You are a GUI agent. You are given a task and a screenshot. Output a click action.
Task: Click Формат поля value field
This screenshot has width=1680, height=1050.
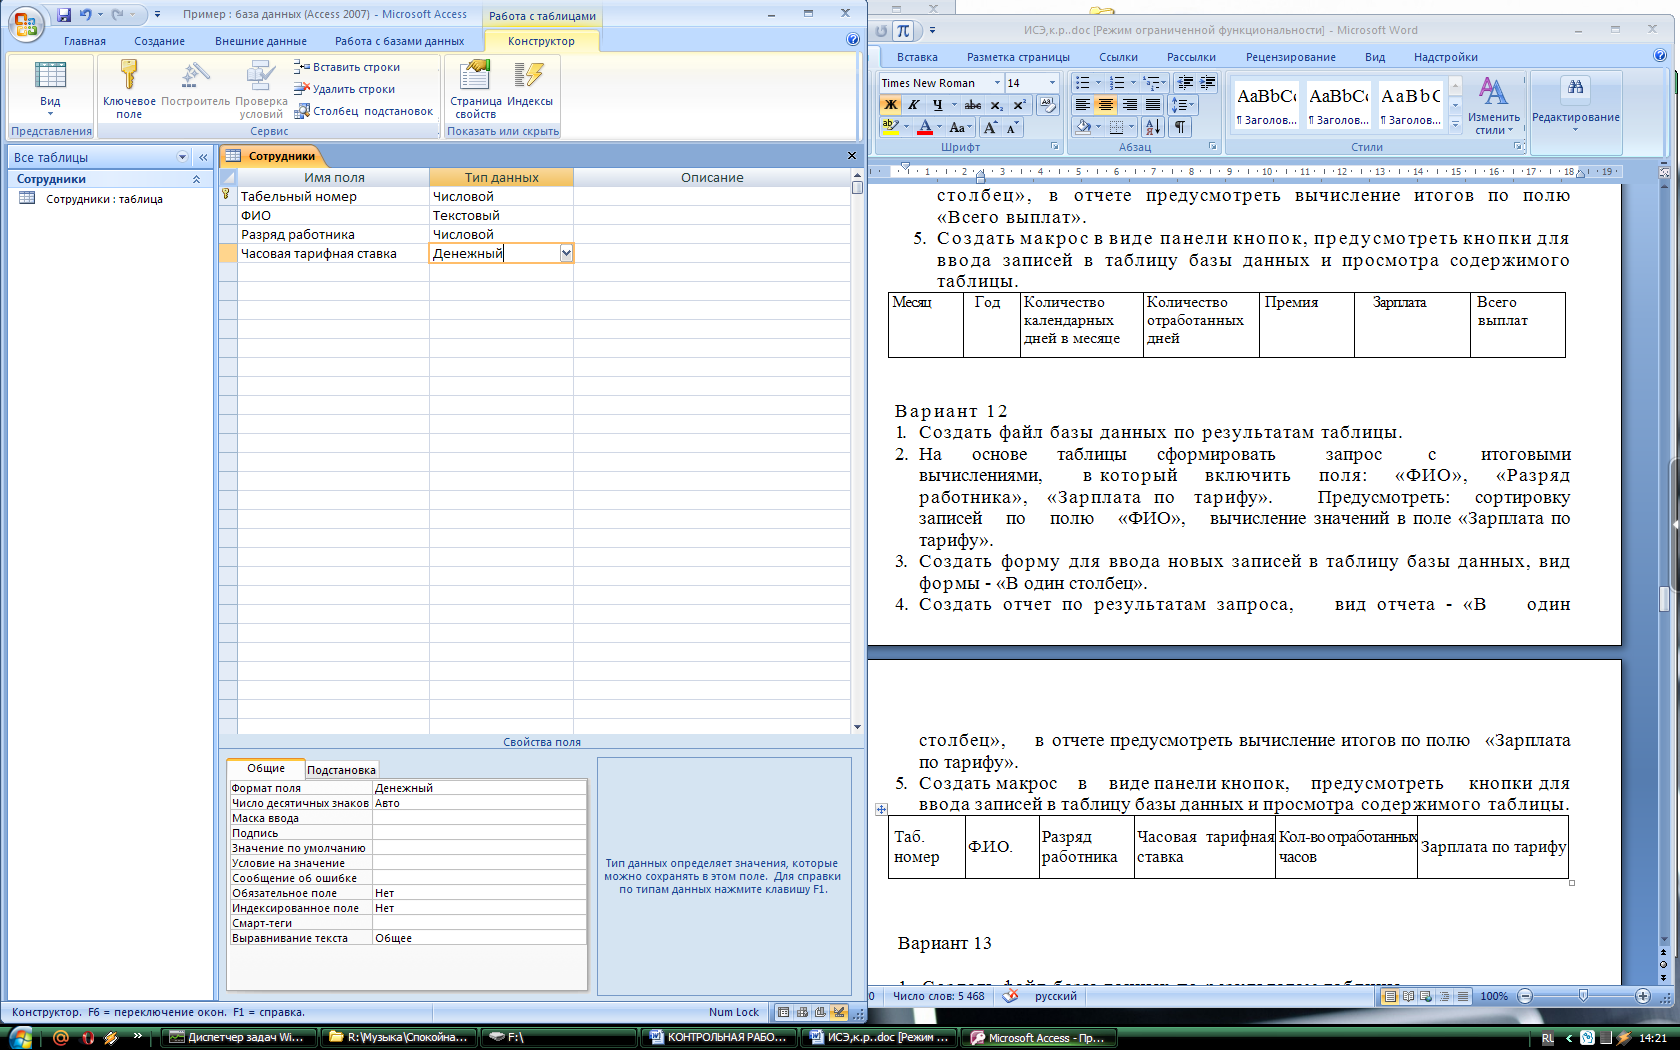pos(479,788)
